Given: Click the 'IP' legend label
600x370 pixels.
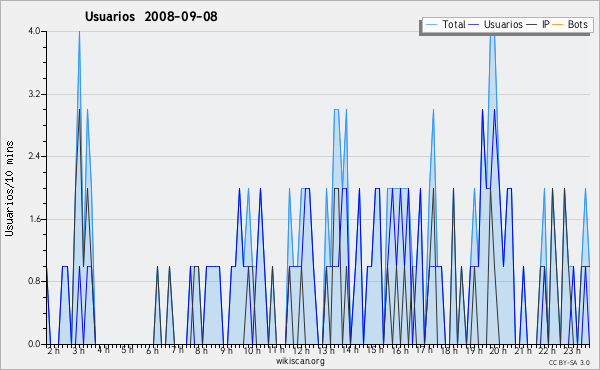Looking at the screenshot, I should pos(546,24).
